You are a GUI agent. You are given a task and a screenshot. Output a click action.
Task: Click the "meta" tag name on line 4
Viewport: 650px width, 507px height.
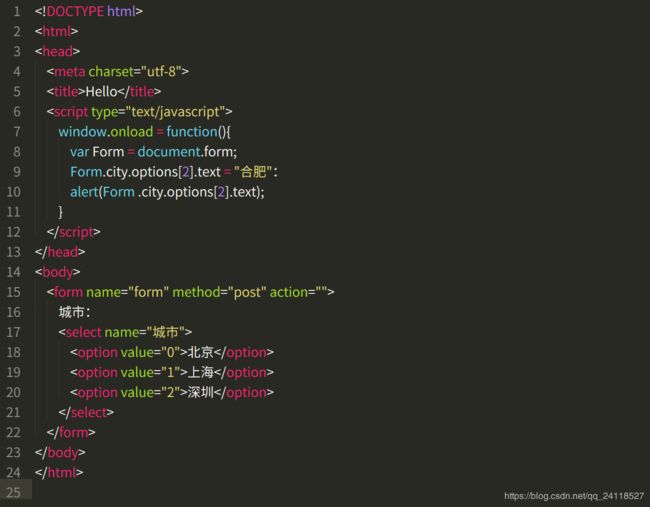(70, 71)
